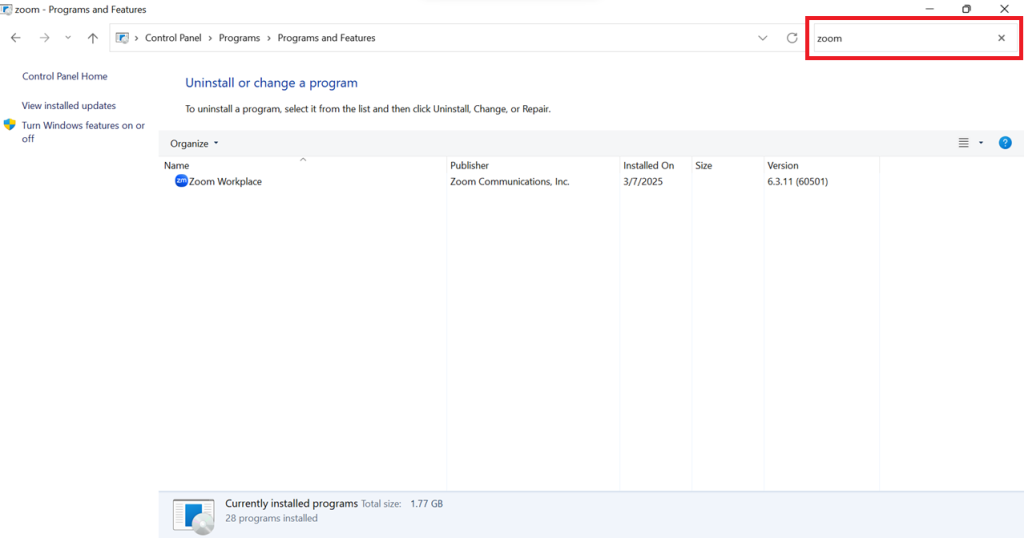The image size is (1024, 538).
Task: Open the Recent locations dropdown chevron
Action: pyautogui.click(x=68, y=38)
